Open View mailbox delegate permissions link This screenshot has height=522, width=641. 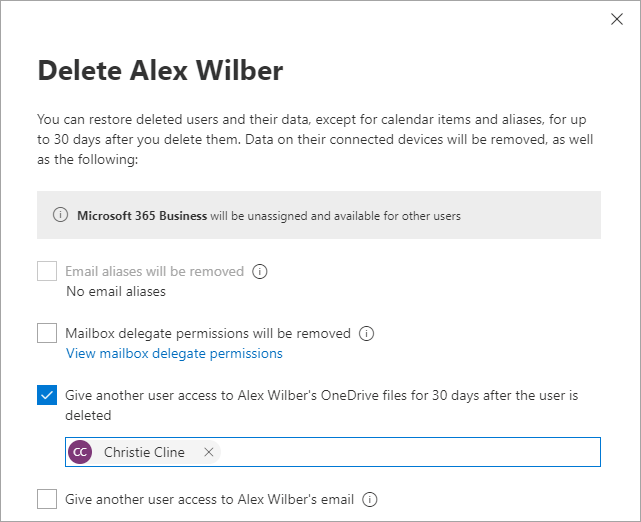174,353
